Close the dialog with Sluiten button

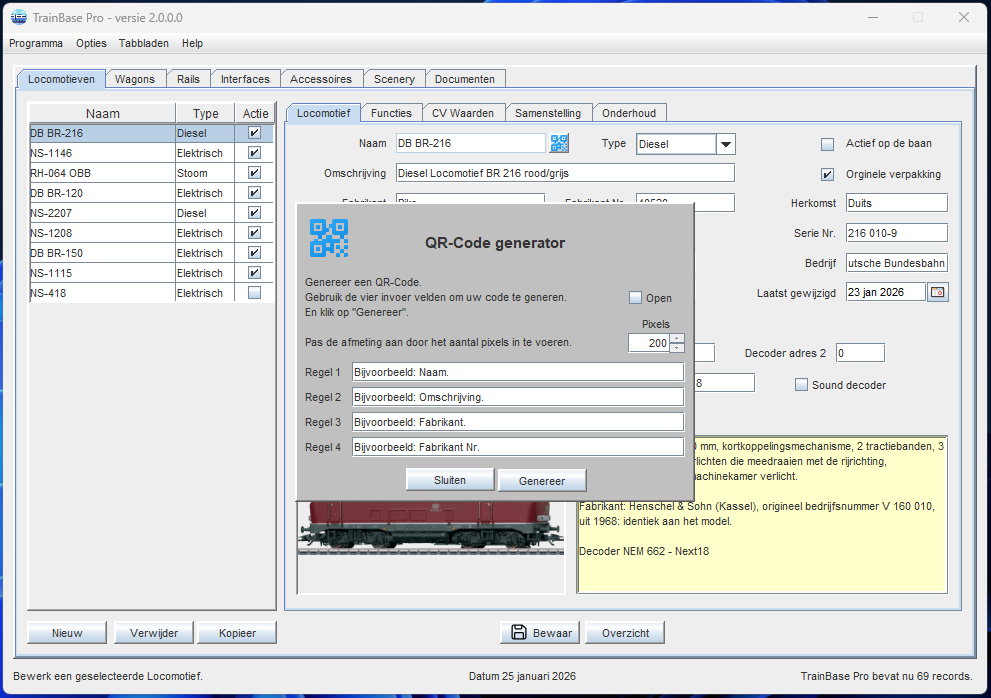pyautogui.click(x=450, y=480)
